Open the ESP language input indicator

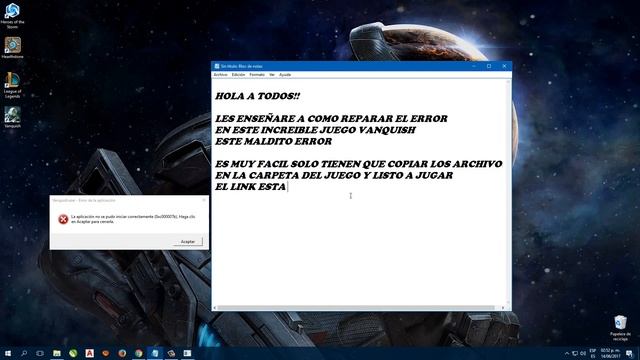pyautogui.click(x=593, y=353)
